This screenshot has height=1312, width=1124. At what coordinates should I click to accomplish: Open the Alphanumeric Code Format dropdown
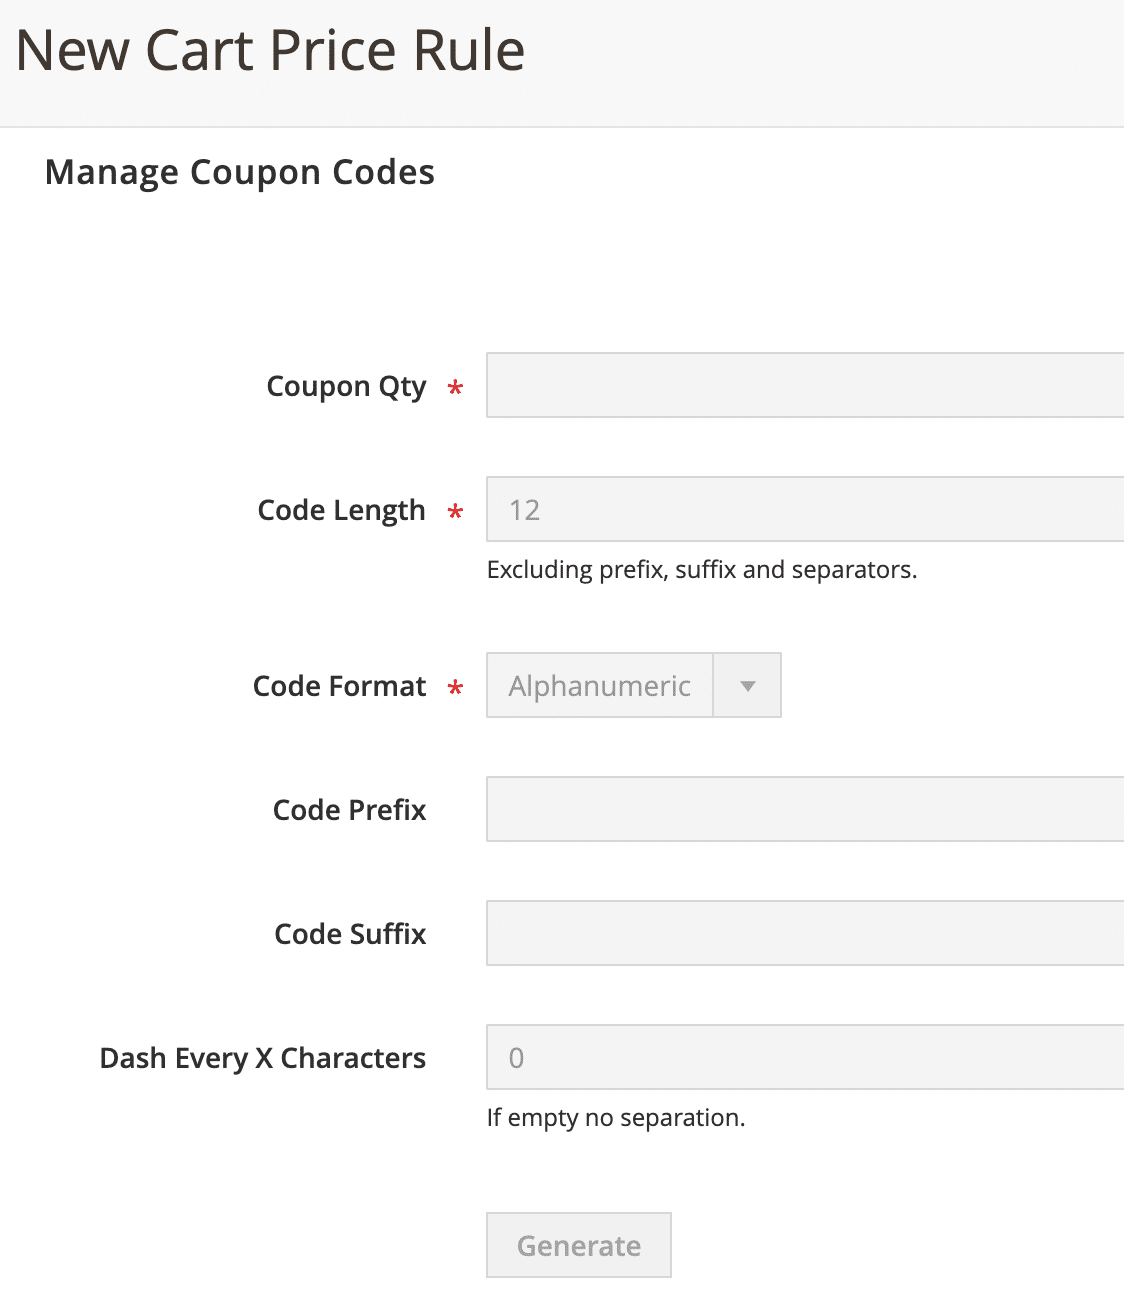633,685
